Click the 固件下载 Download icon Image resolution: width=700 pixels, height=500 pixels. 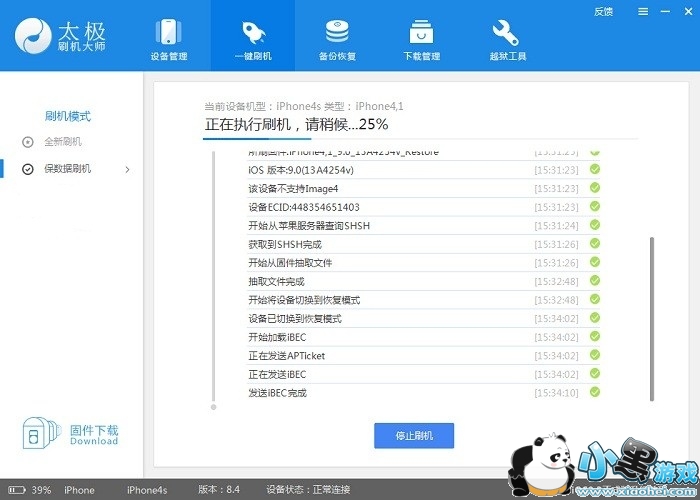(41, 433)
